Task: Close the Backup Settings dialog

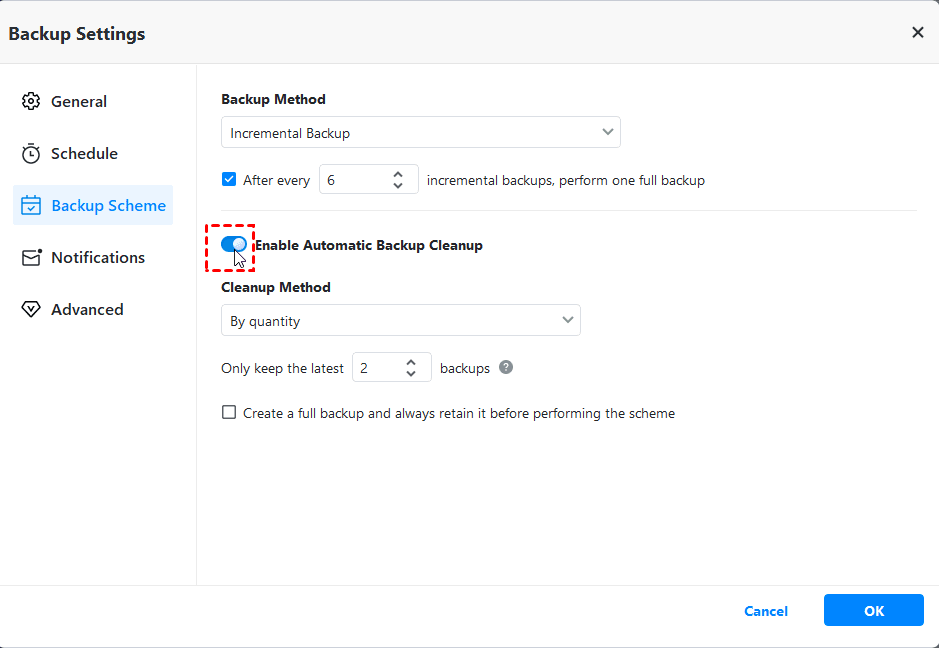Action: [x=917, y=33]
